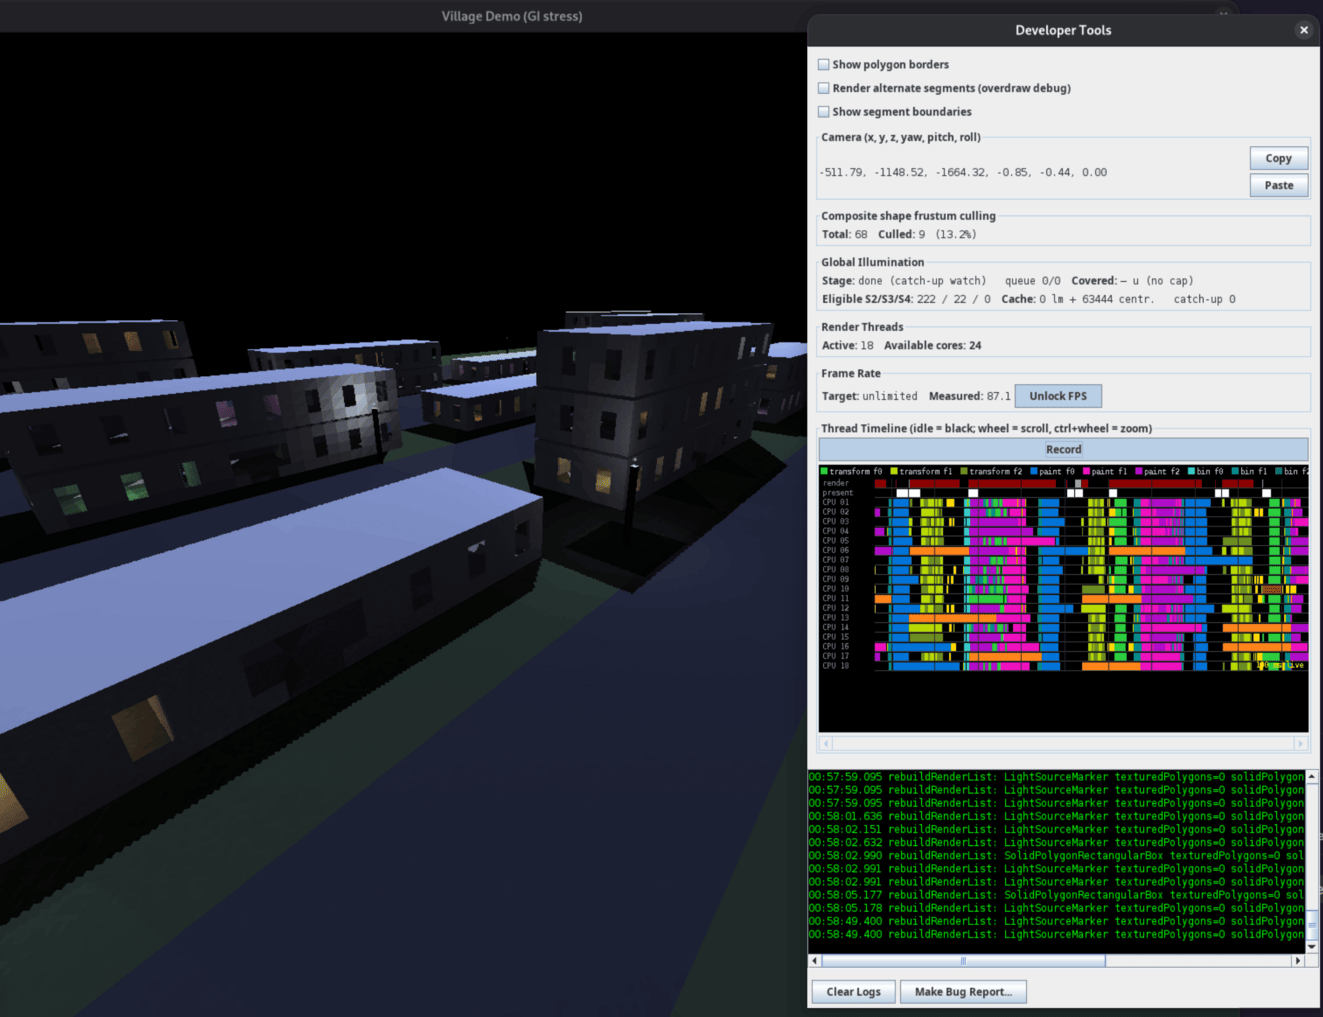Click the purple paint f2 legend swatch
1323x1017 pixels.
point(1139,471)
